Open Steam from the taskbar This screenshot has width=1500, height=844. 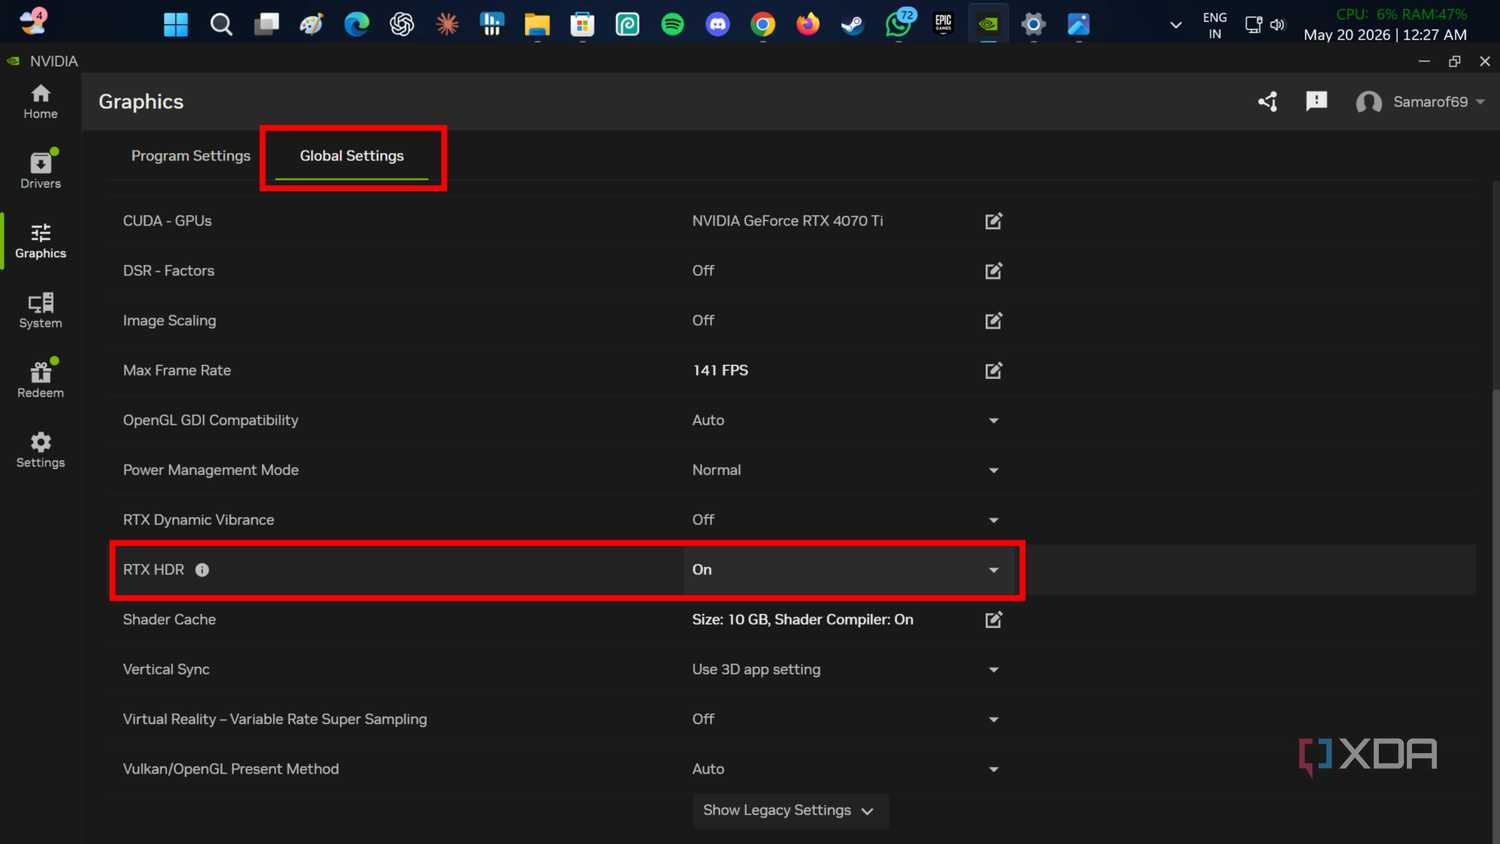852,24
